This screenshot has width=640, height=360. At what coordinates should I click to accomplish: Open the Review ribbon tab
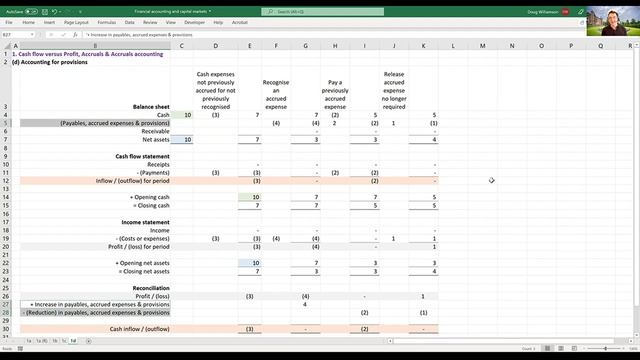(x=150, y=22)
